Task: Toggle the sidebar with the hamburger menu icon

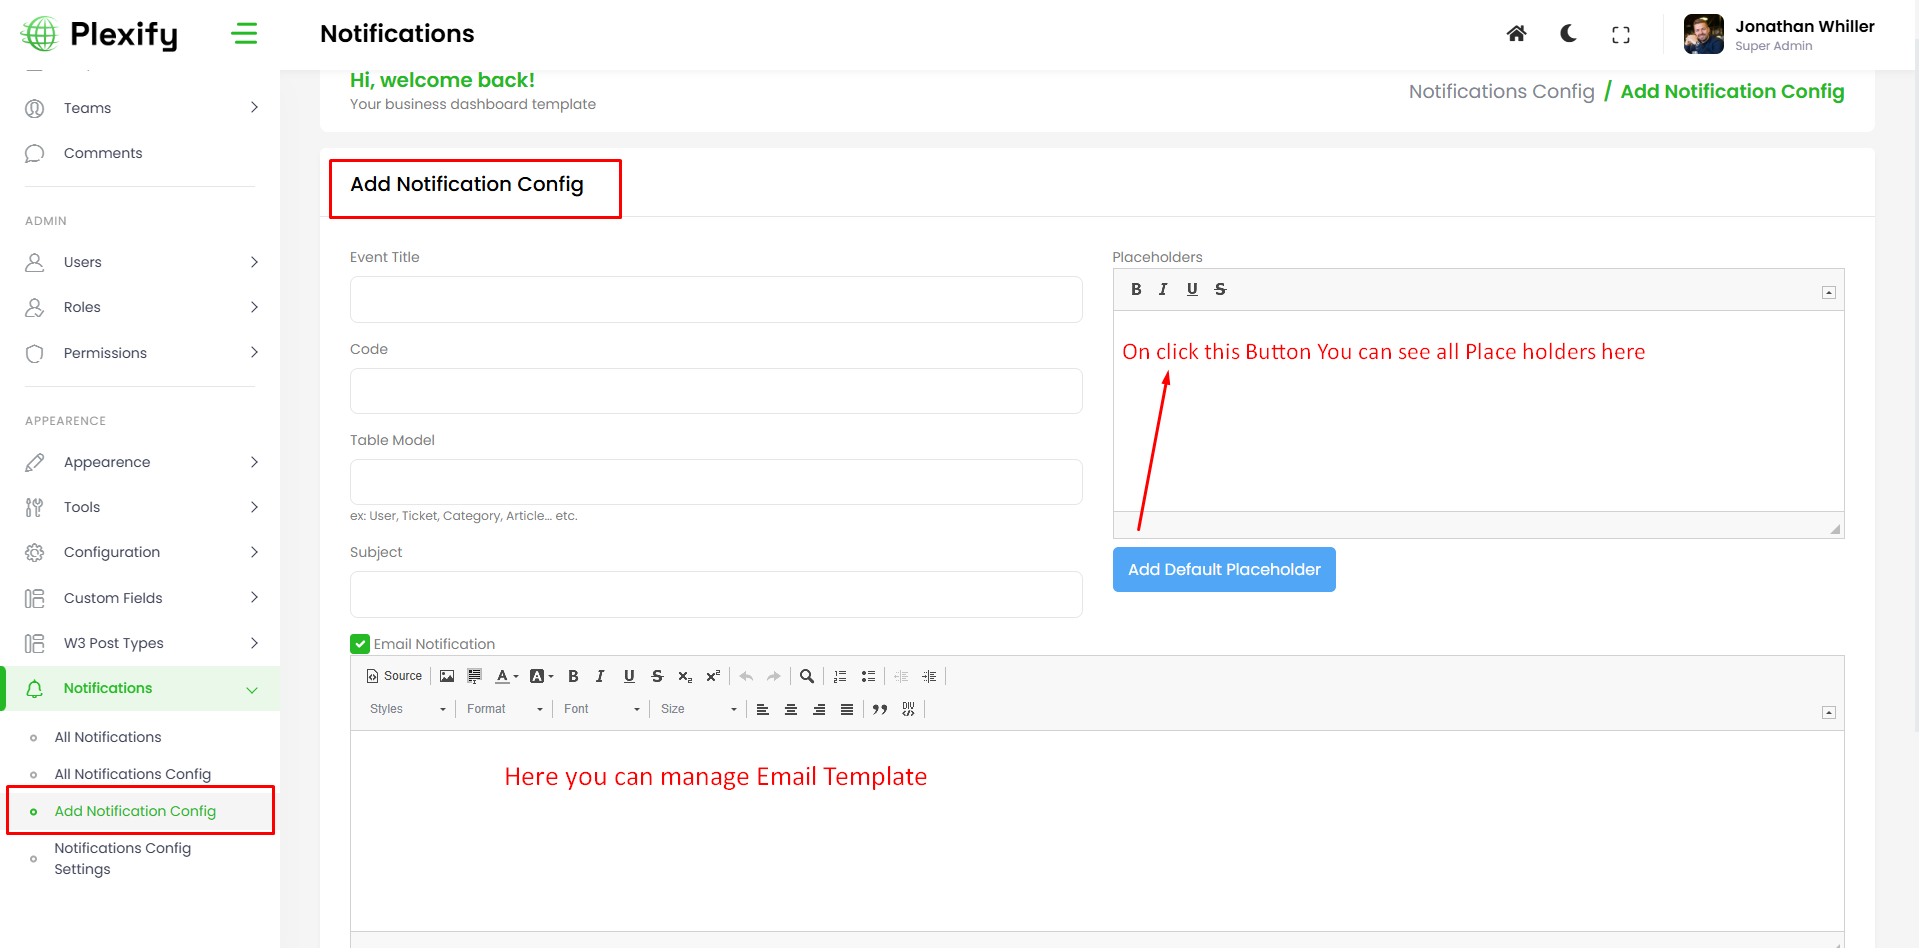Action: [x=244, y=34]
